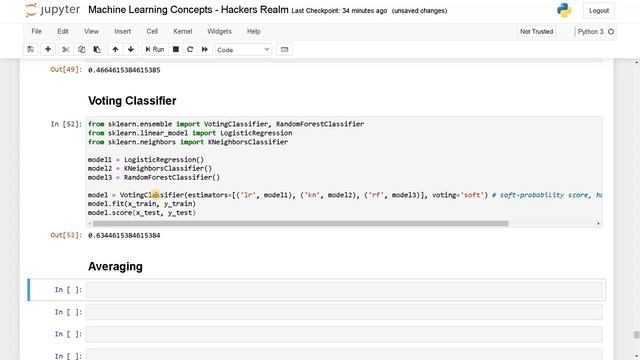Open the File menu
Image resolution: width=640 pixels, height=360 pixels.
pos(37,31)
